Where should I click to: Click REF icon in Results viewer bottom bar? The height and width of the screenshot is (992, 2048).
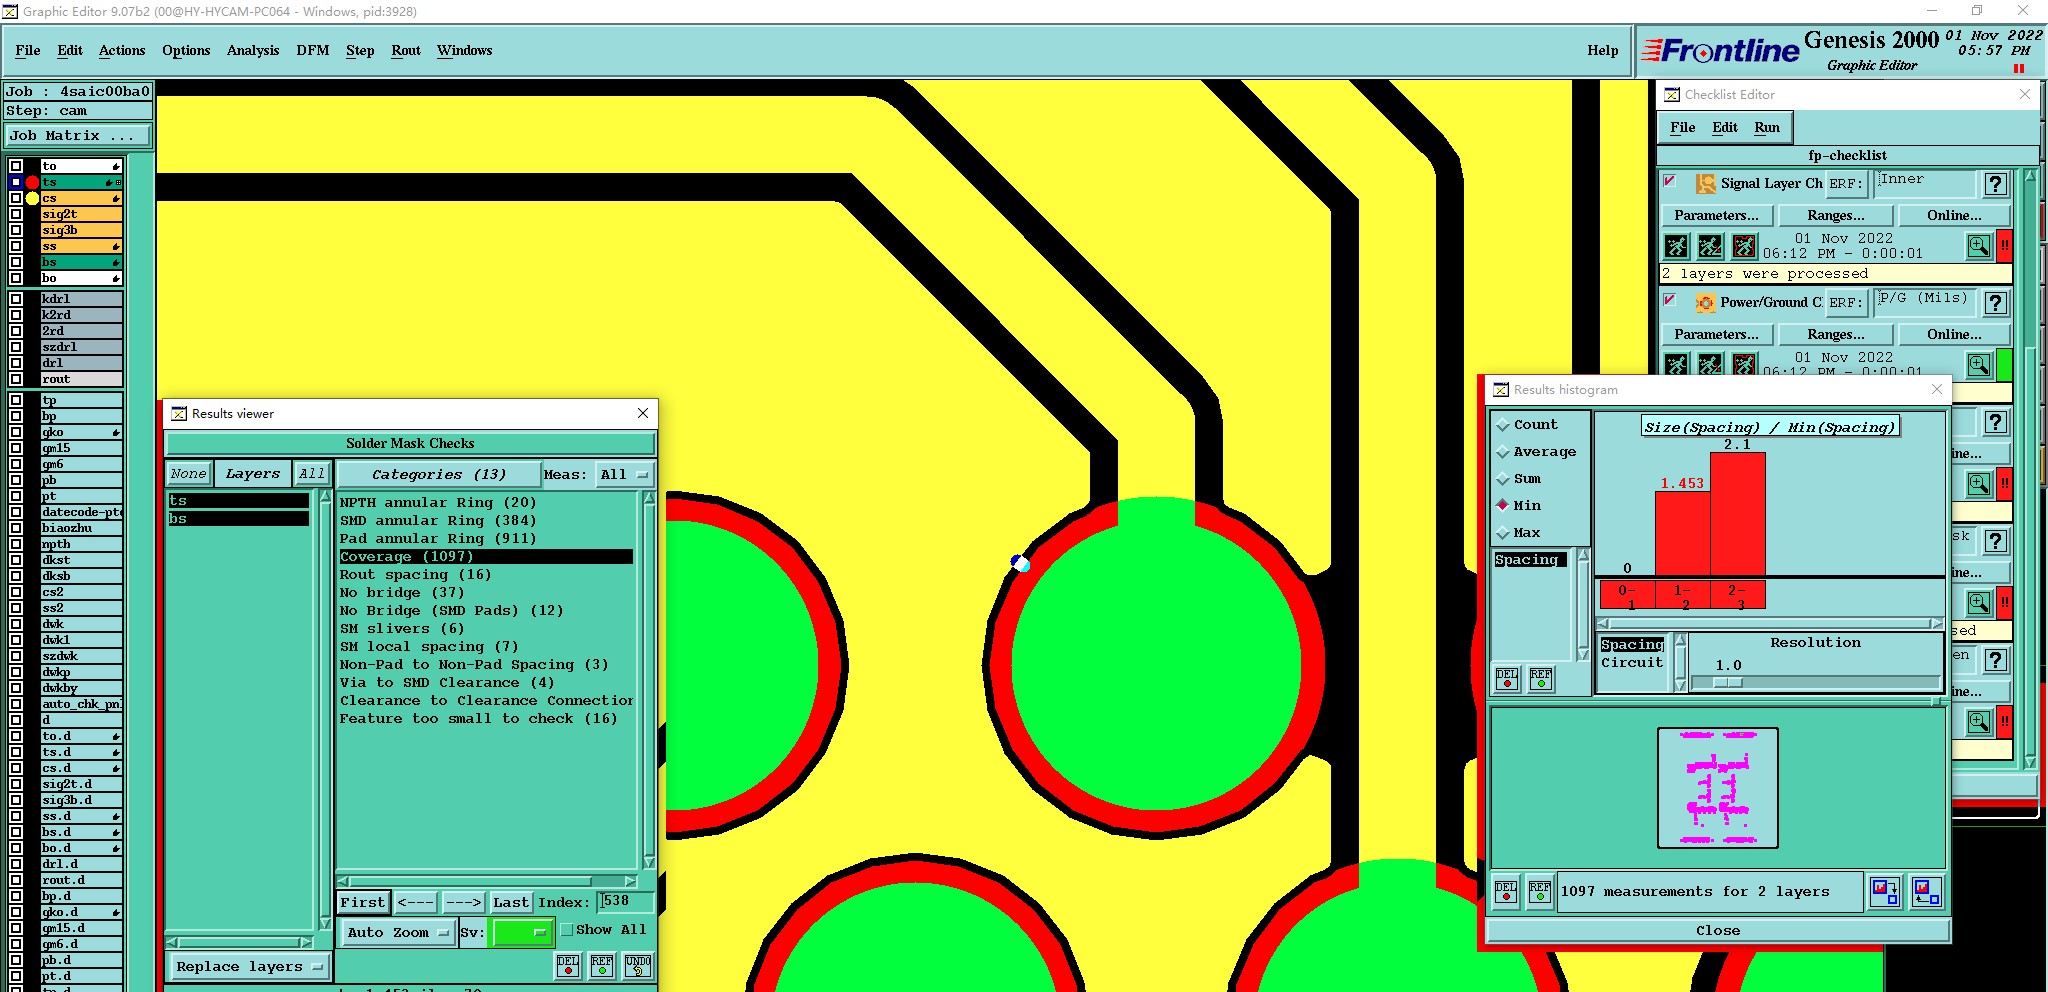(602, 965)
